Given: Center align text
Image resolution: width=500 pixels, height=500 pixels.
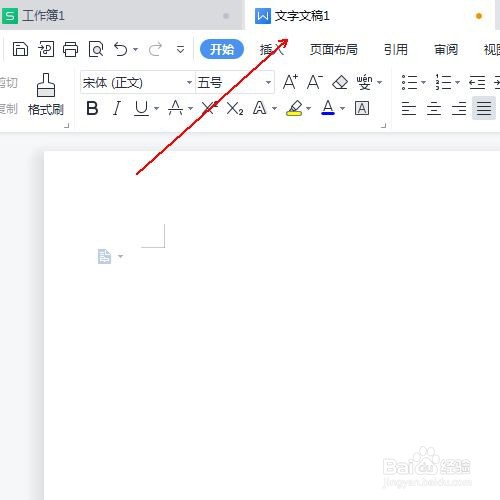Looking at the screenshot, I should 434,108.
